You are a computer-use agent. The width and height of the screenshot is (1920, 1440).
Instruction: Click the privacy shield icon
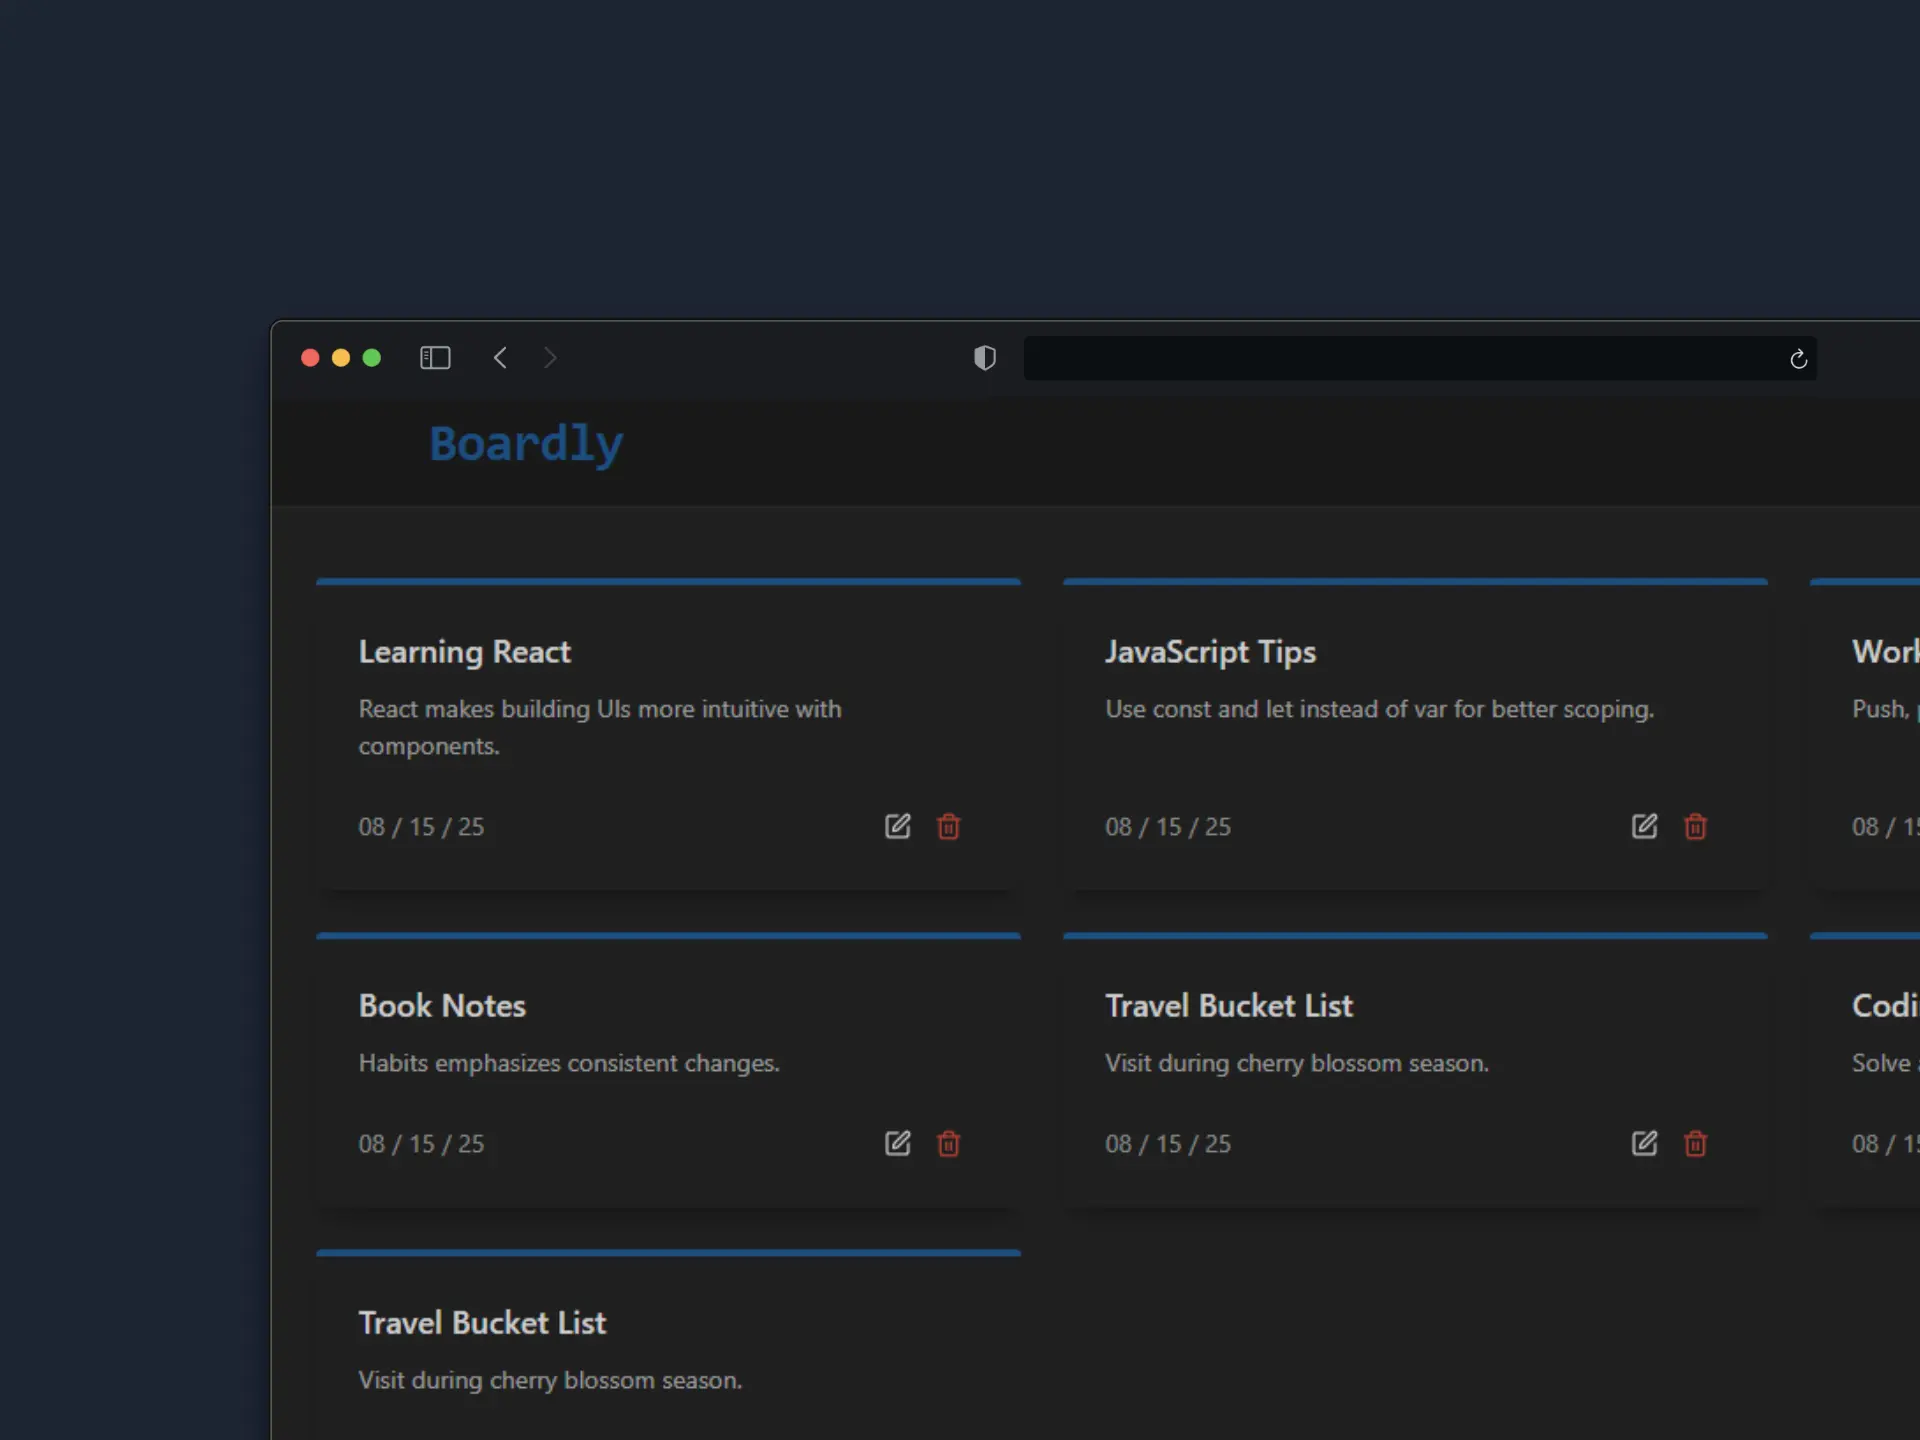click(x=985, y=358)
